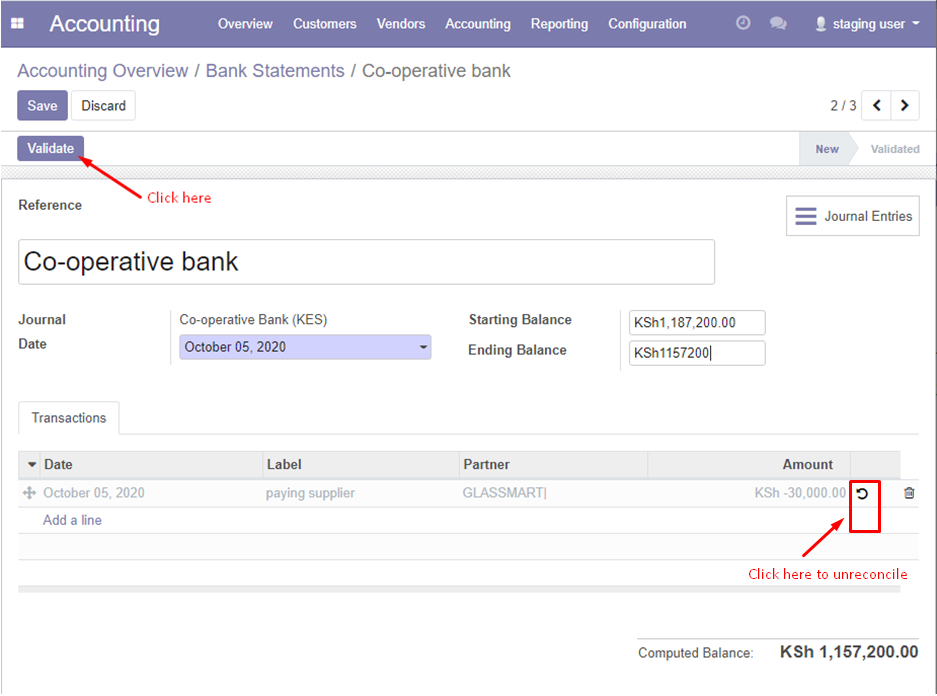Open the Customers menu
The width and height of the screenshot is (937, 696).
324,24
